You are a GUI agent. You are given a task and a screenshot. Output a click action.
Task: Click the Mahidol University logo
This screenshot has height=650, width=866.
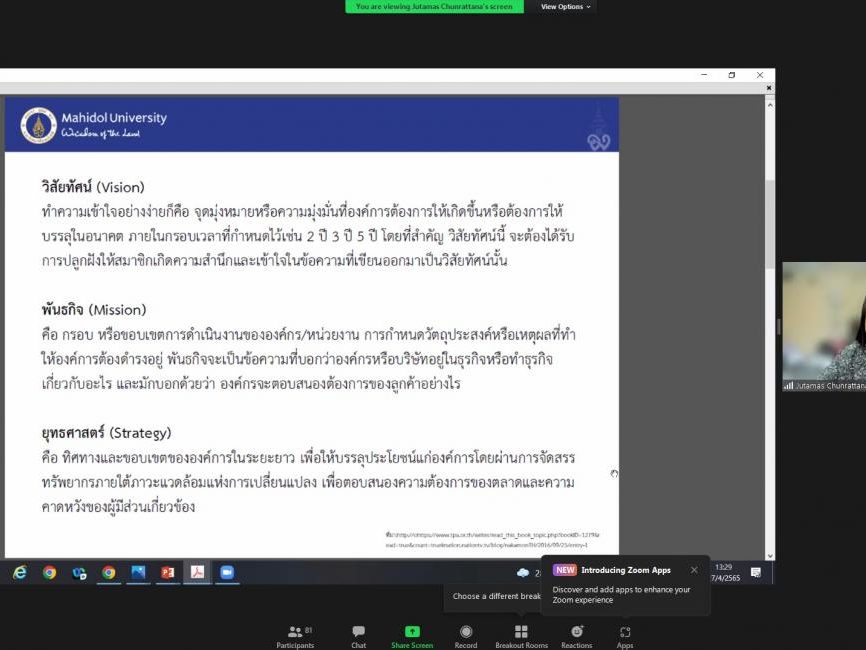point(39,125)
